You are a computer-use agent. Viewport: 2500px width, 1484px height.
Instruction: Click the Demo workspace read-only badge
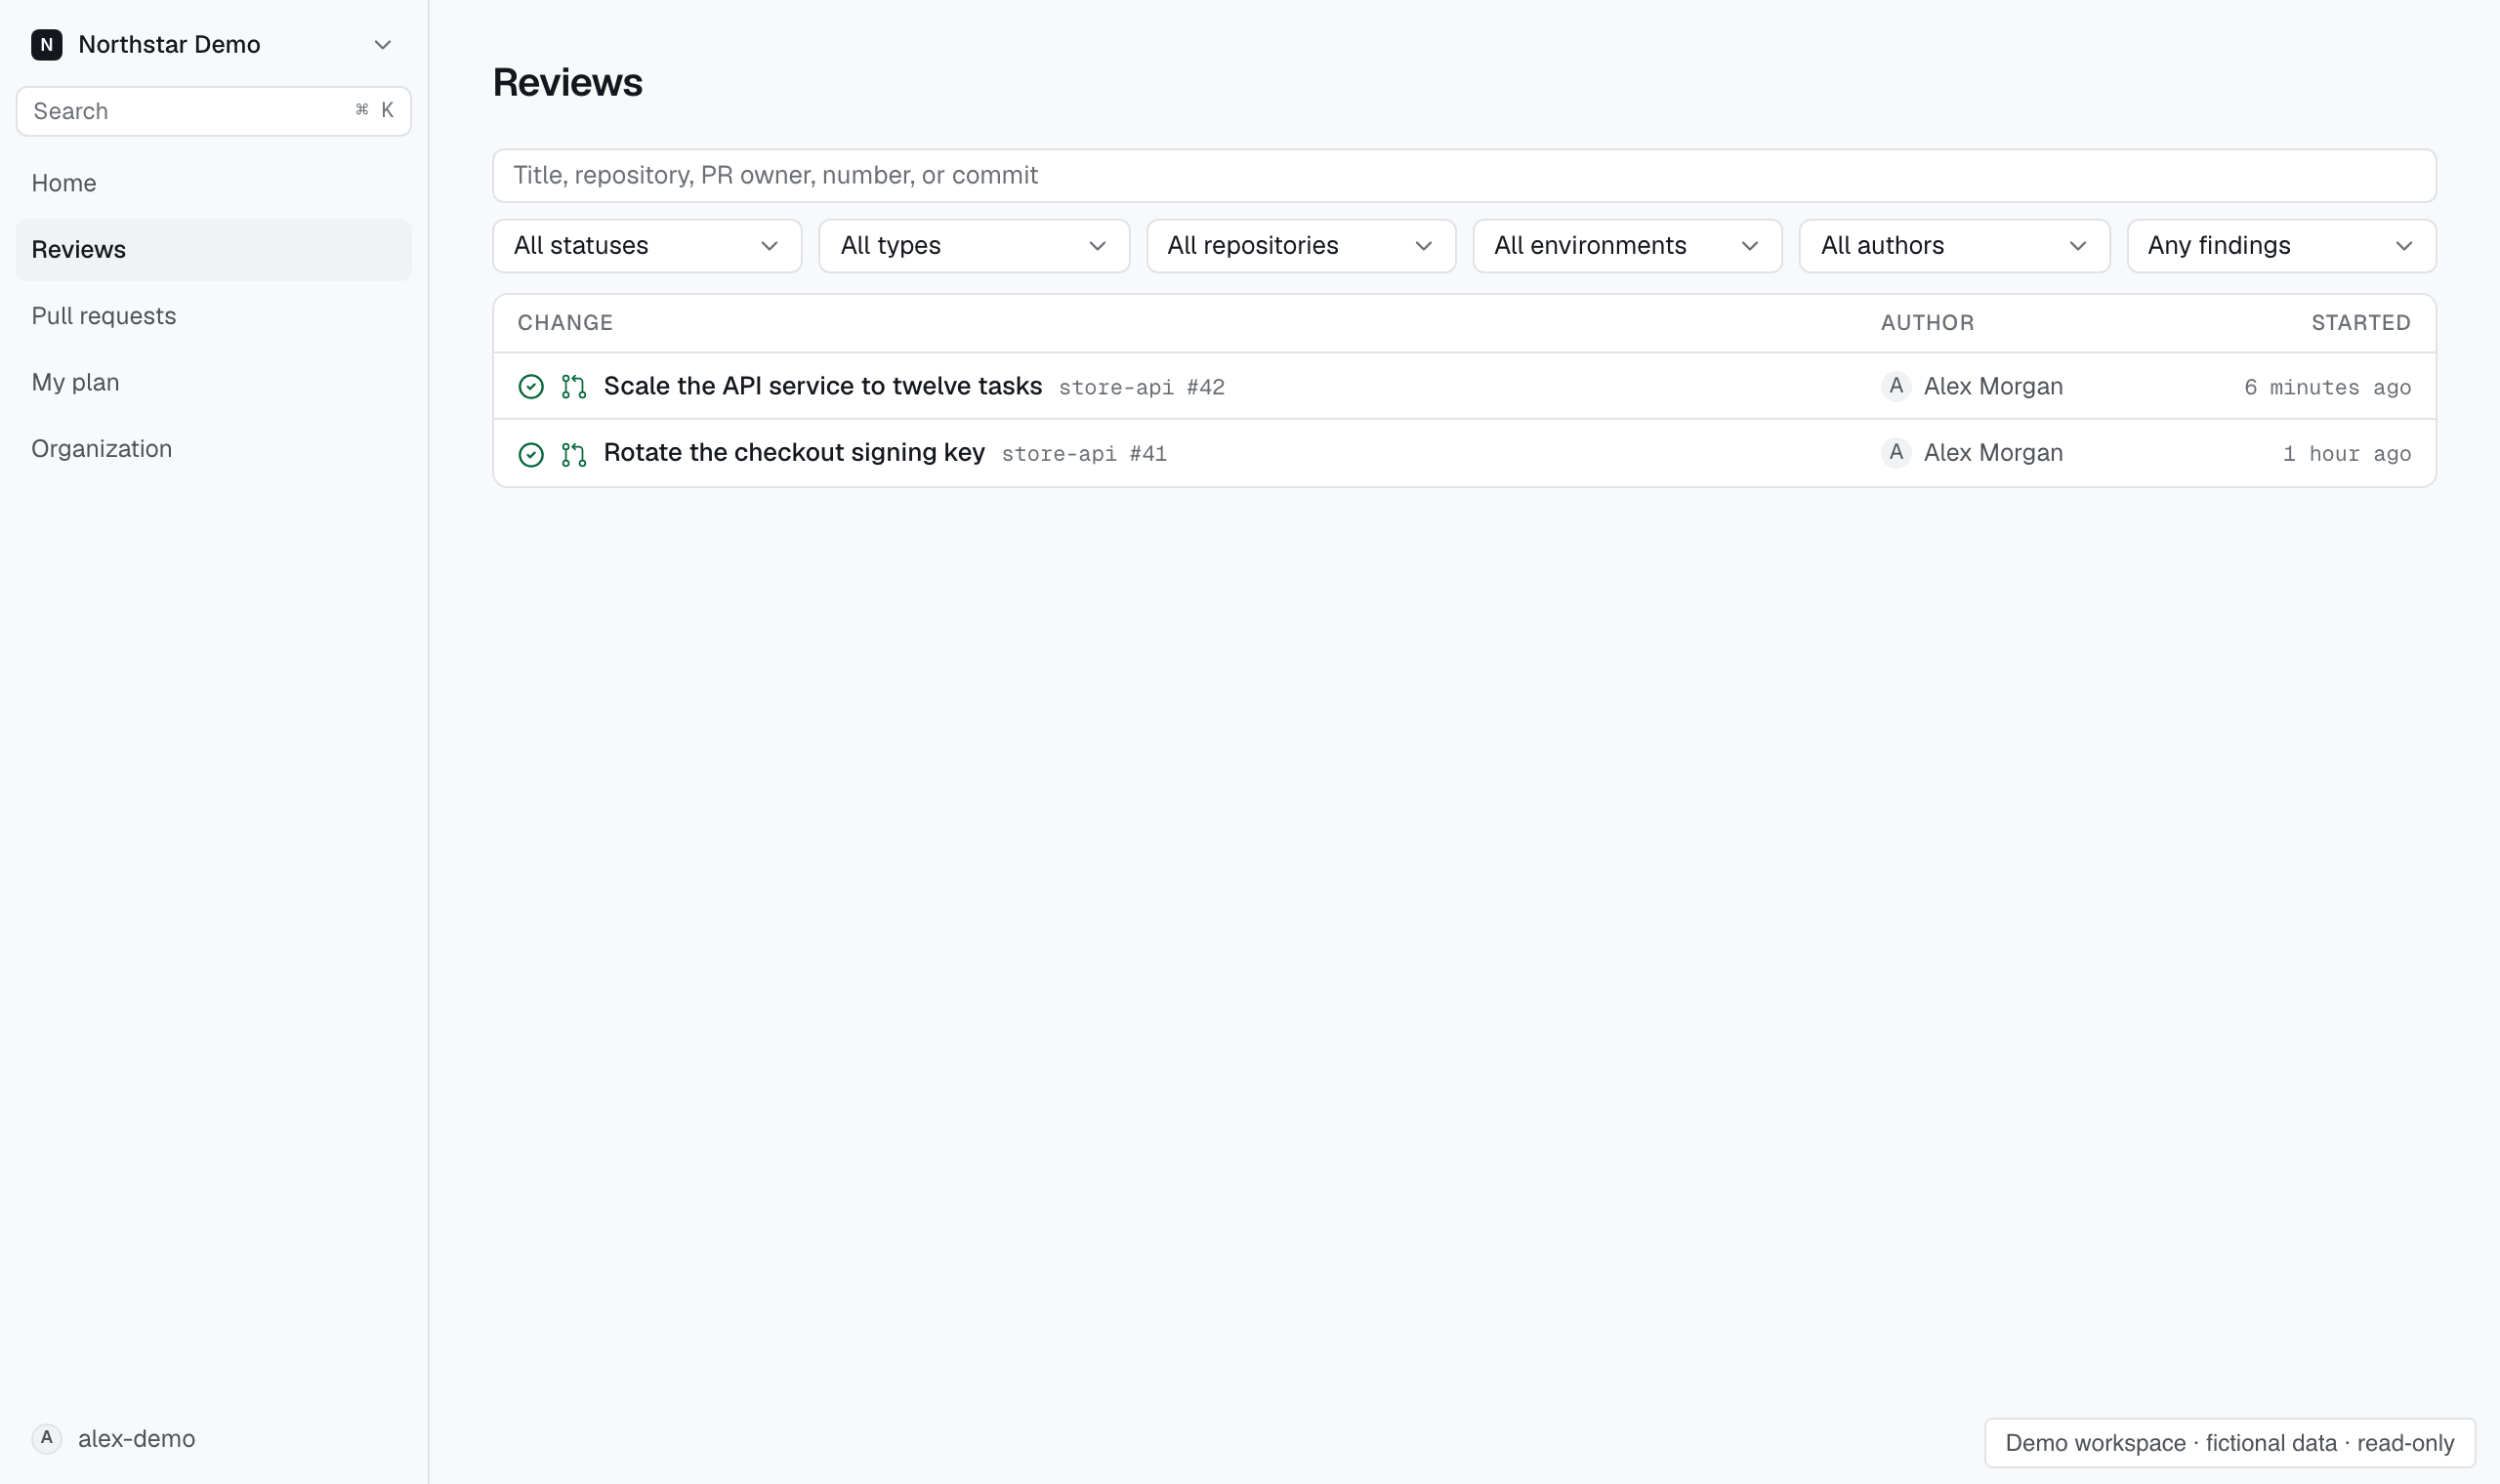[x=2229, y=1443]
